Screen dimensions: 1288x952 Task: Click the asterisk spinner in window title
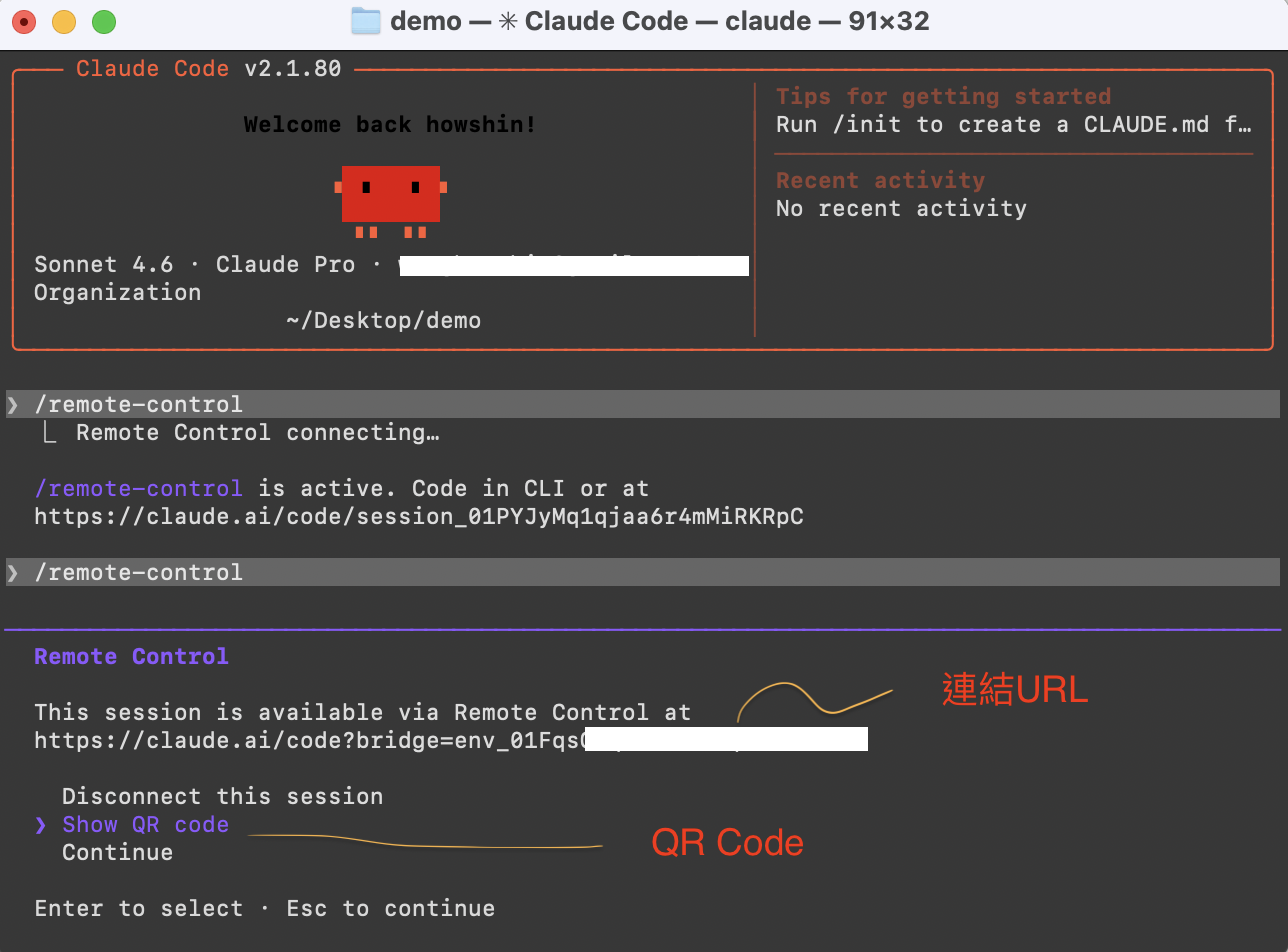click(507, 21)
